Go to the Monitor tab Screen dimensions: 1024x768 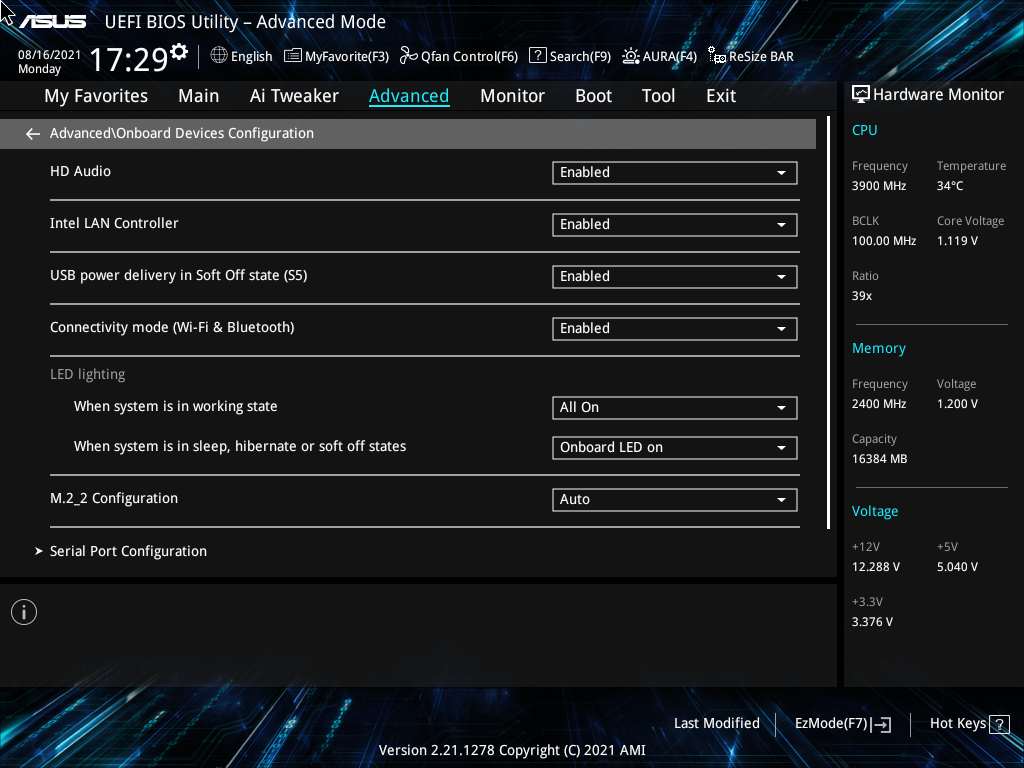tap(512, 96)
